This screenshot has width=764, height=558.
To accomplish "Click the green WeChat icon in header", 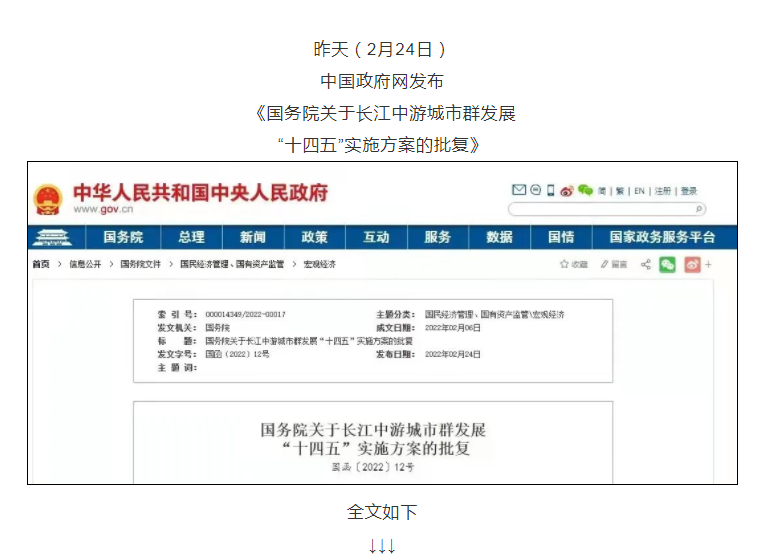I will 585,190.
